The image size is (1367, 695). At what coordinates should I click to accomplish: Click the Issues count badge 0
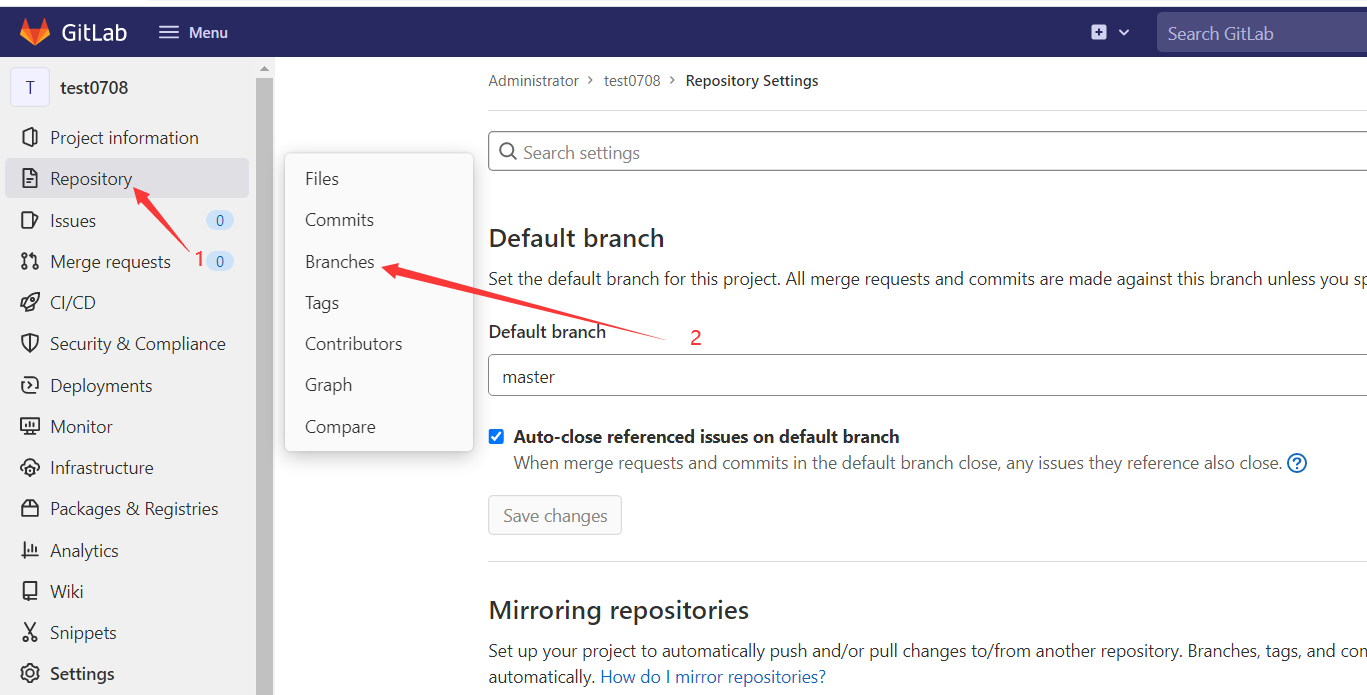click(x=220, y=220)
